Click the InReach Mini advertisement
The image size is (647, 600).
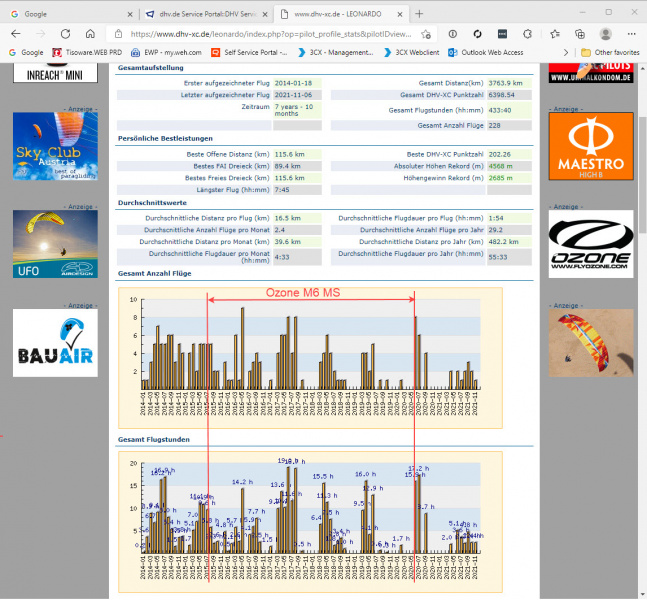coord(55,73)
